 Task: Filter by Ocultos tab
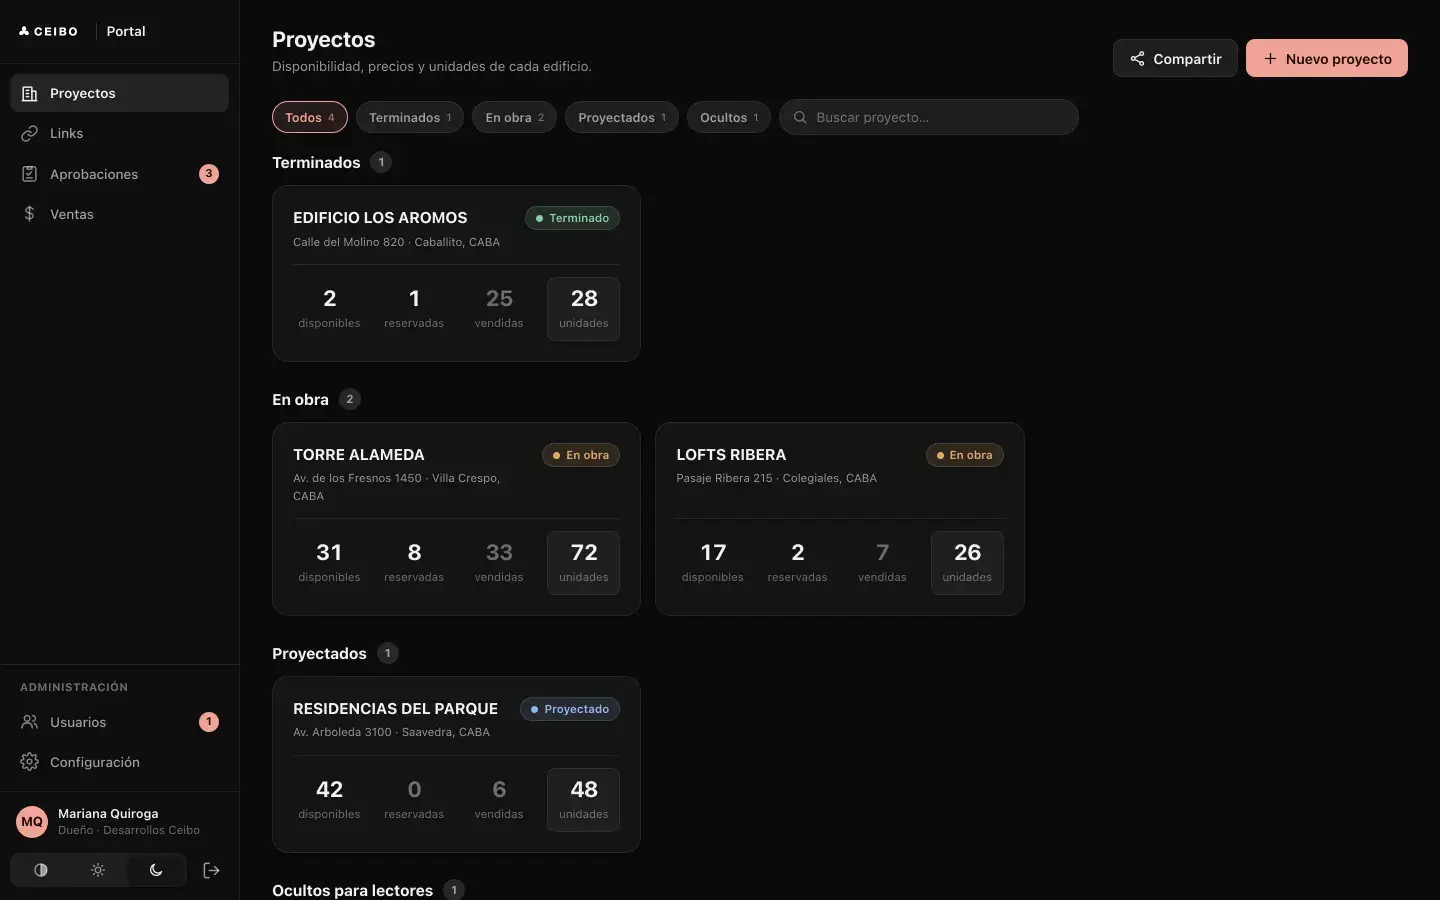pos(729,117)
